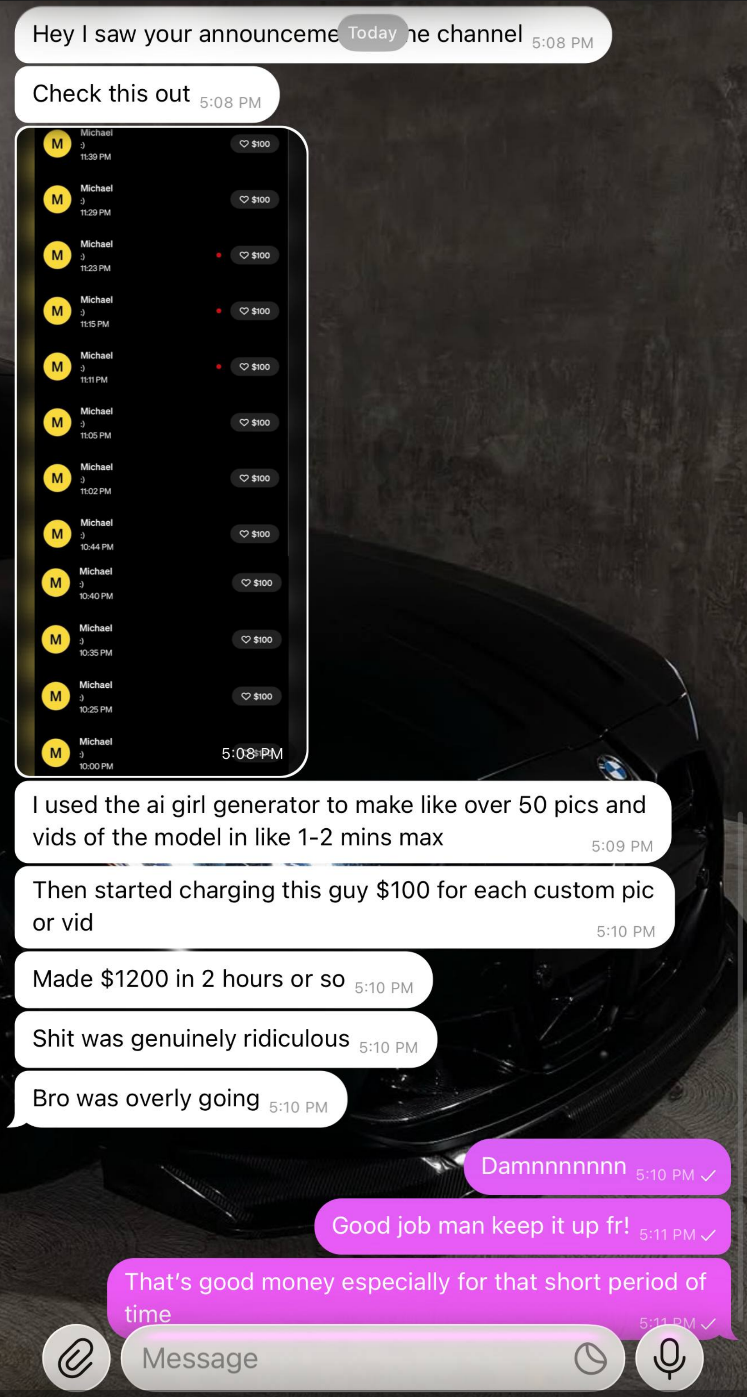
Task: Tap the "Good job man keep it up fr!" message
Action: coord(523,1226)
